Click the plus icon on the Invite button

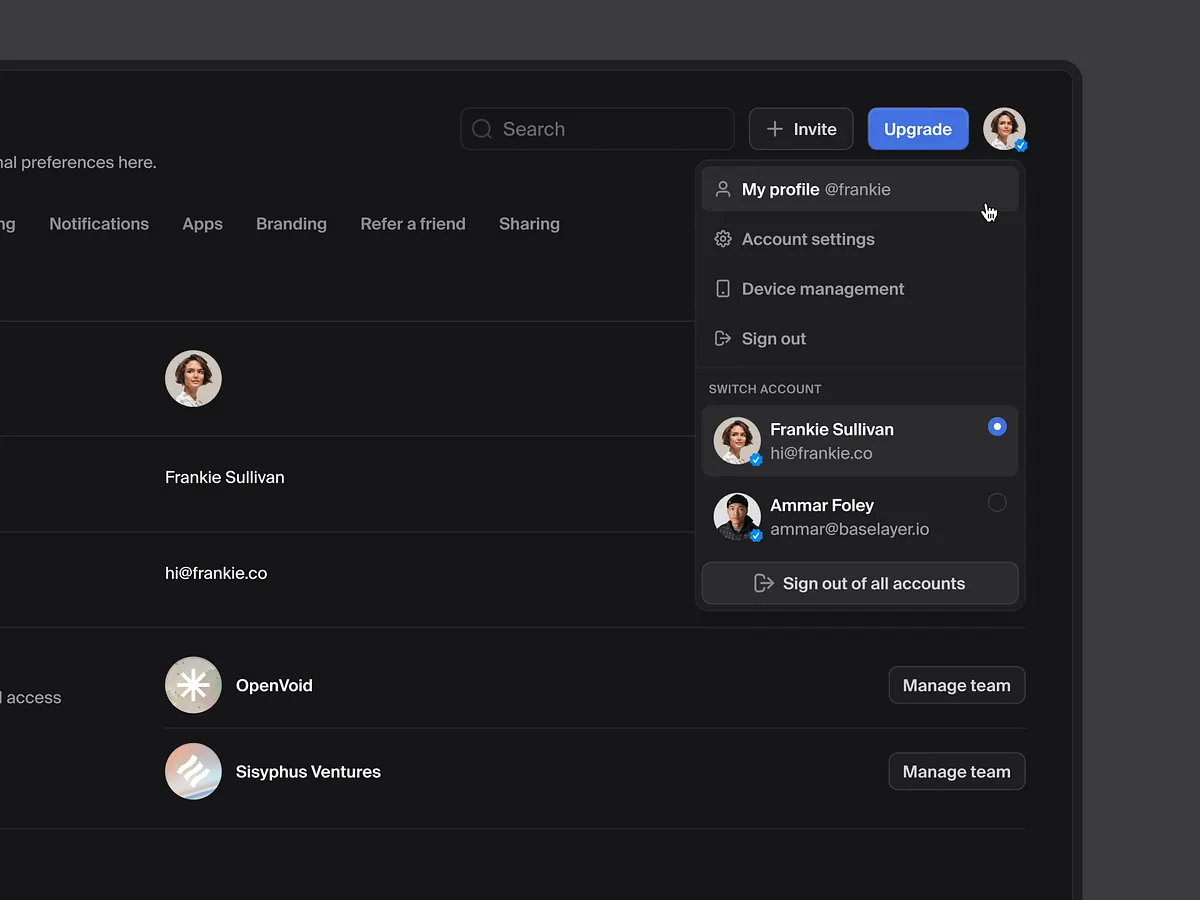click(774, 129)
